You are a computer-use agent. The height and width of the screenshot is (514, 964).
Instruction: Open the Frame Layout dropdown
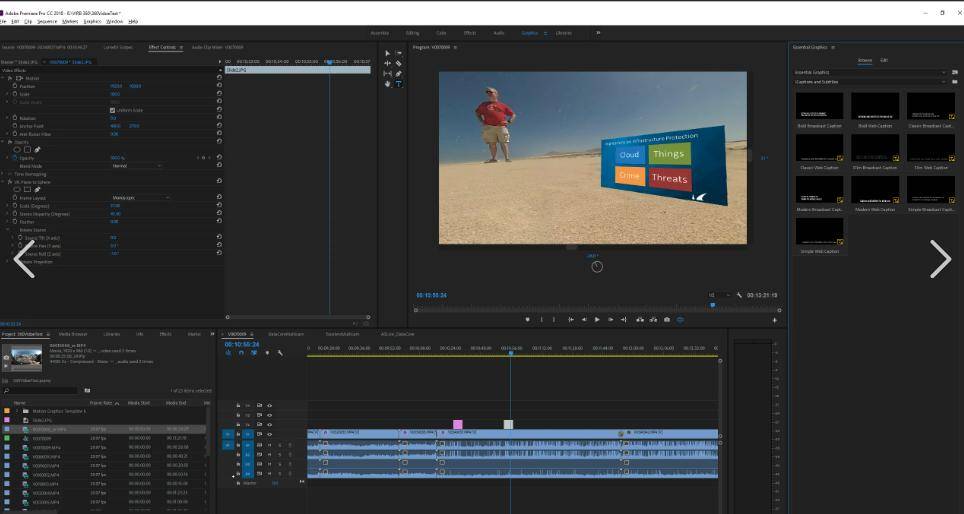tap(140, 198)
